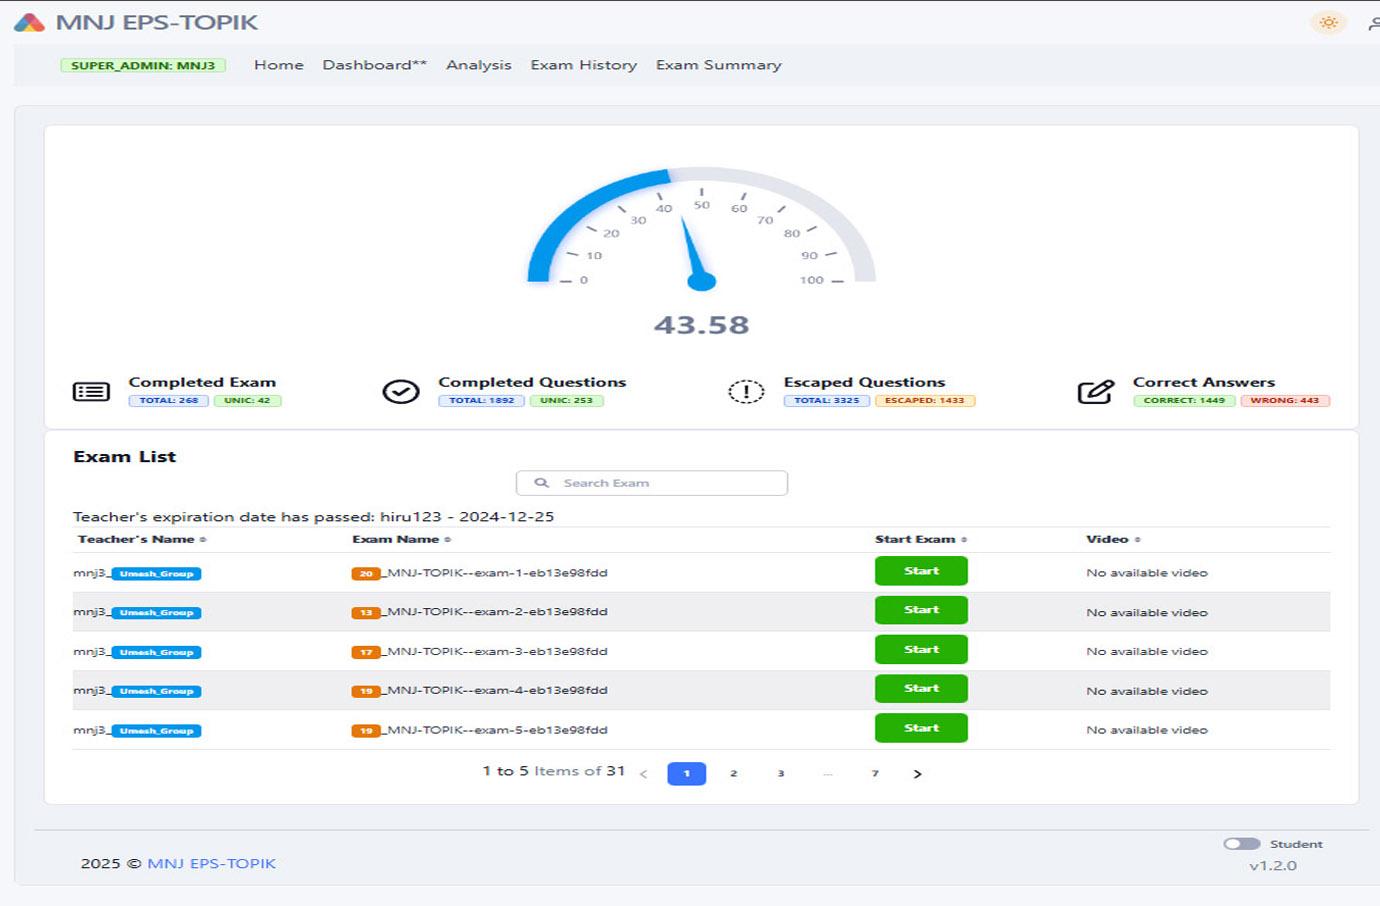
Task: Open the user profile icon
Action: pos(1374,23)
